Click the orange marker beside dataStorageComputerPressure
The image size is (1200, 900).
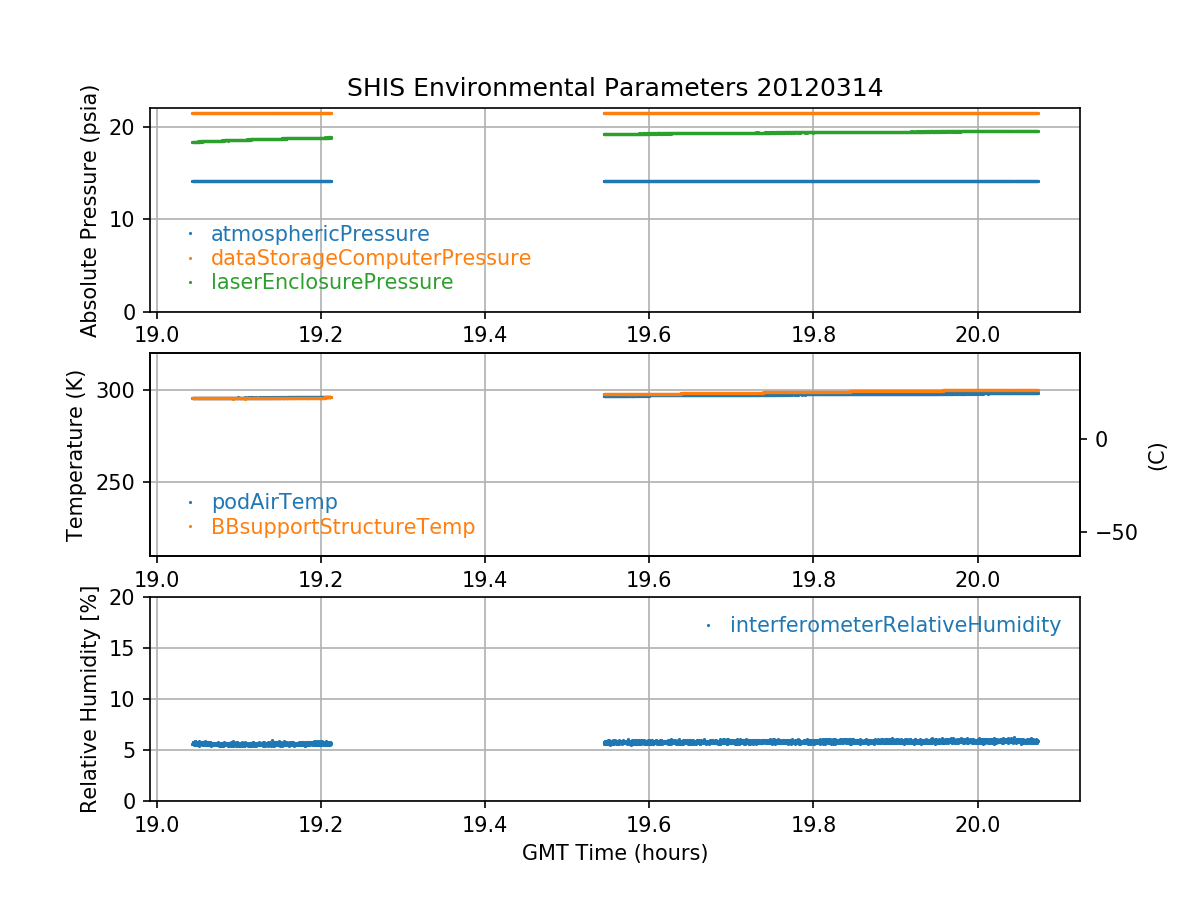click(190, 258)
